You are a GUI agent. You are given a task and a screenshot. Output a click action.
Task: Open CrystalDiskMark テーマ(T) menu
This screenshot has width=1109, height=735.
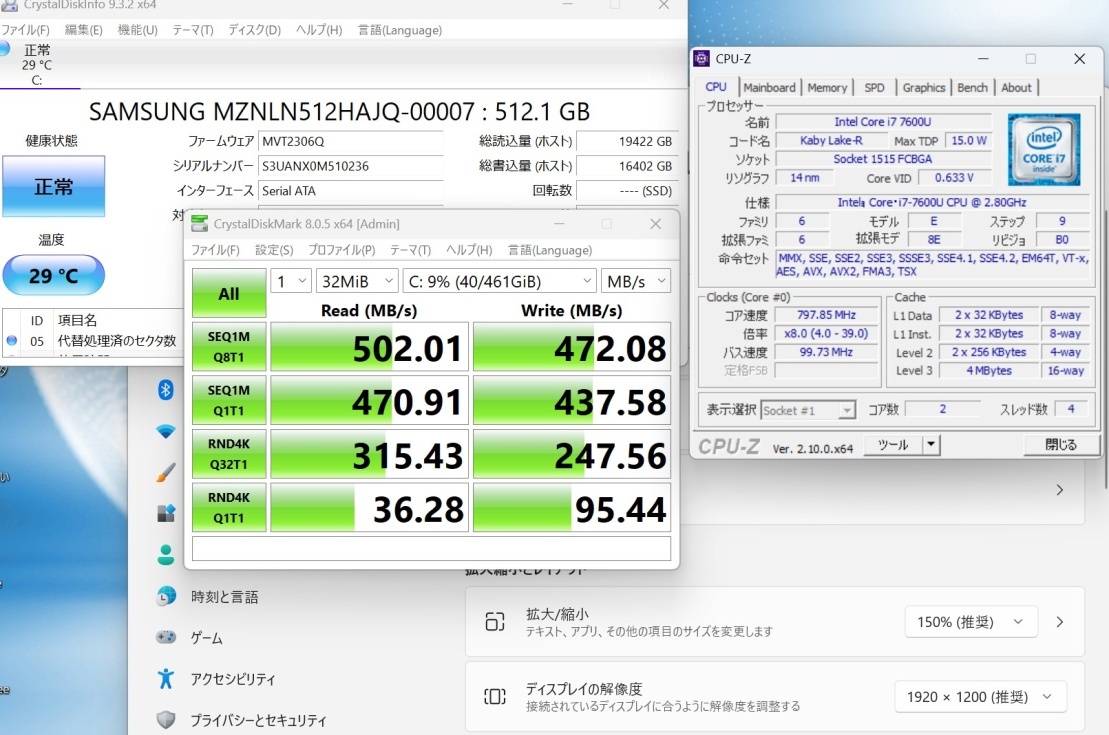[x=410, y=250]
